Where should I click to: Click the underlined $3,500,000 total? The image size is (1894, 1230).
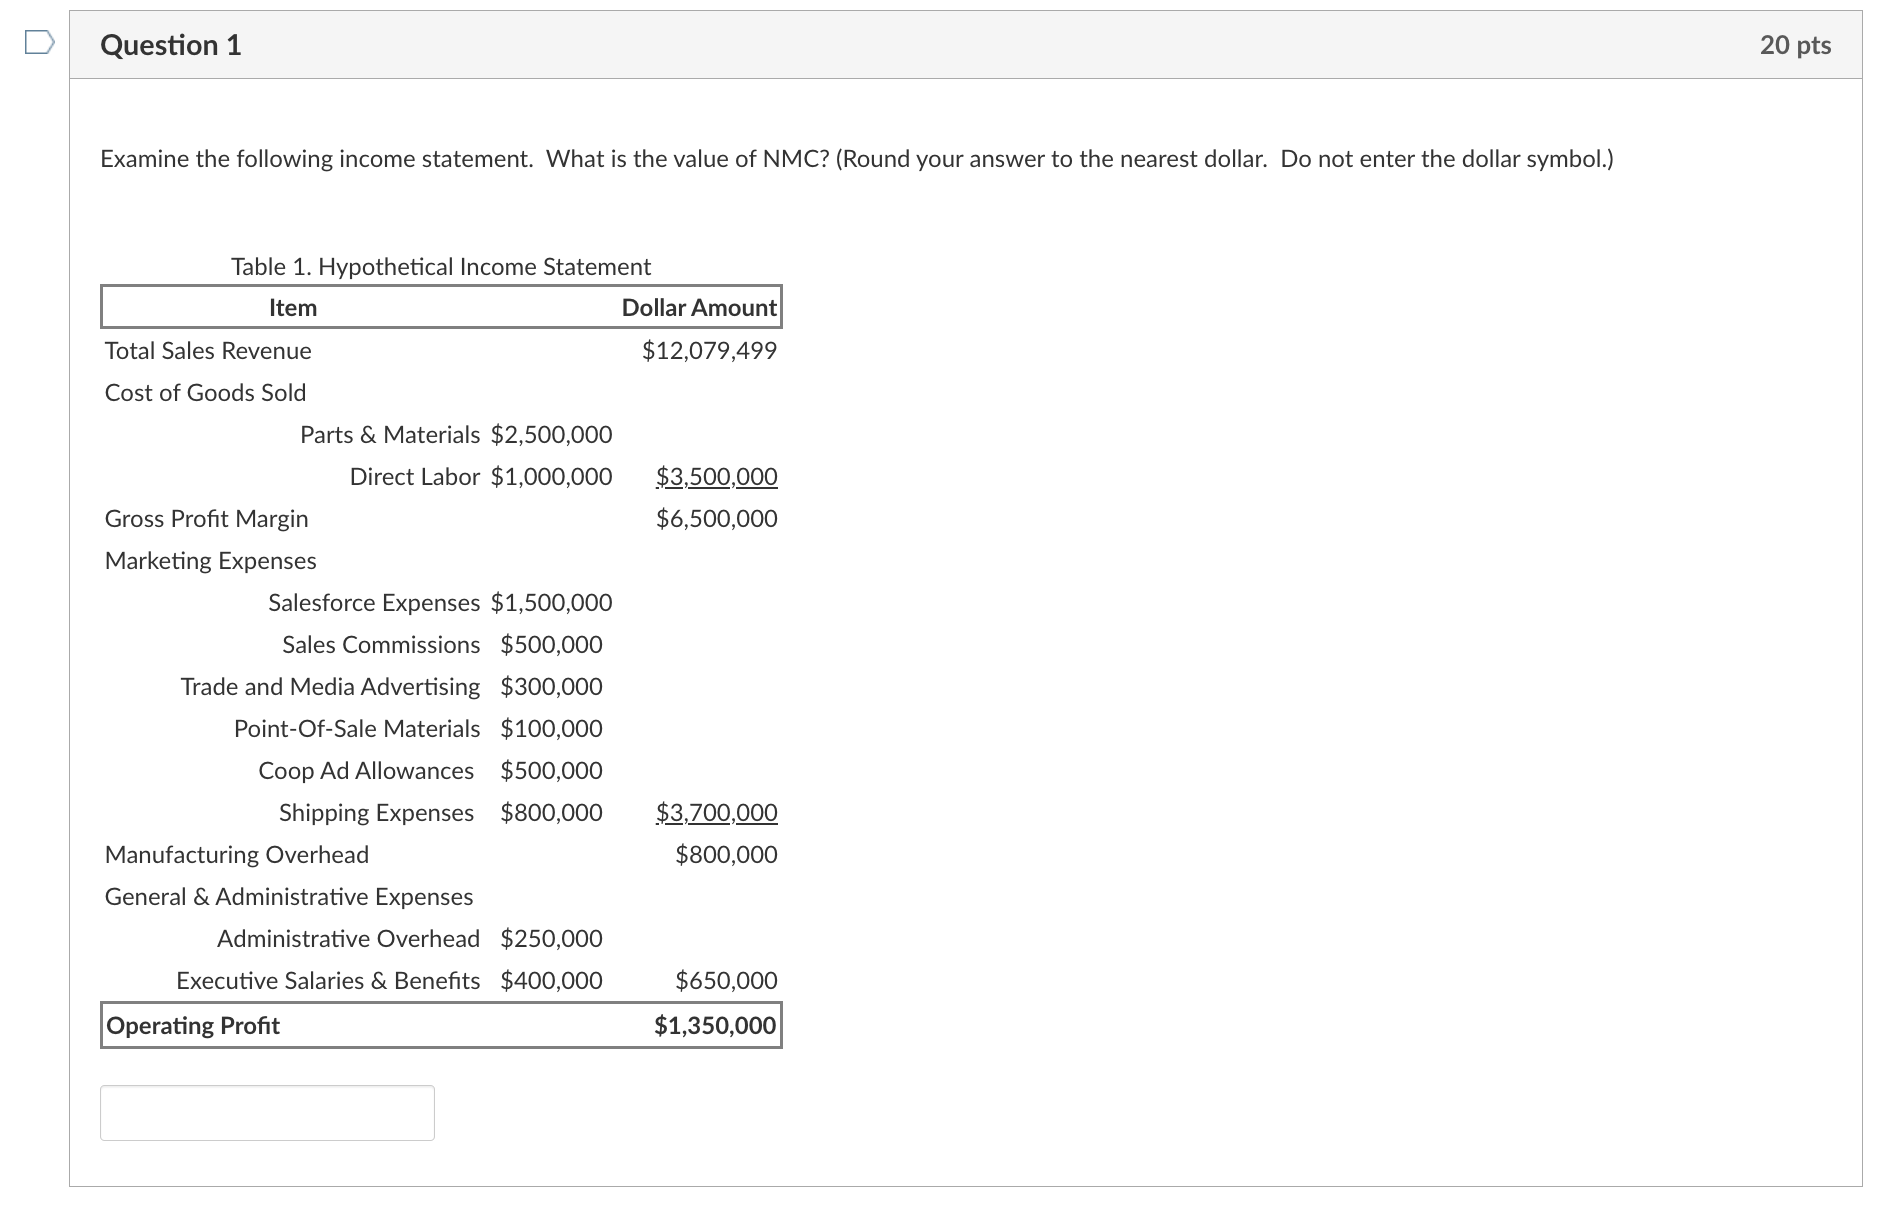click(x=716, y=477)
